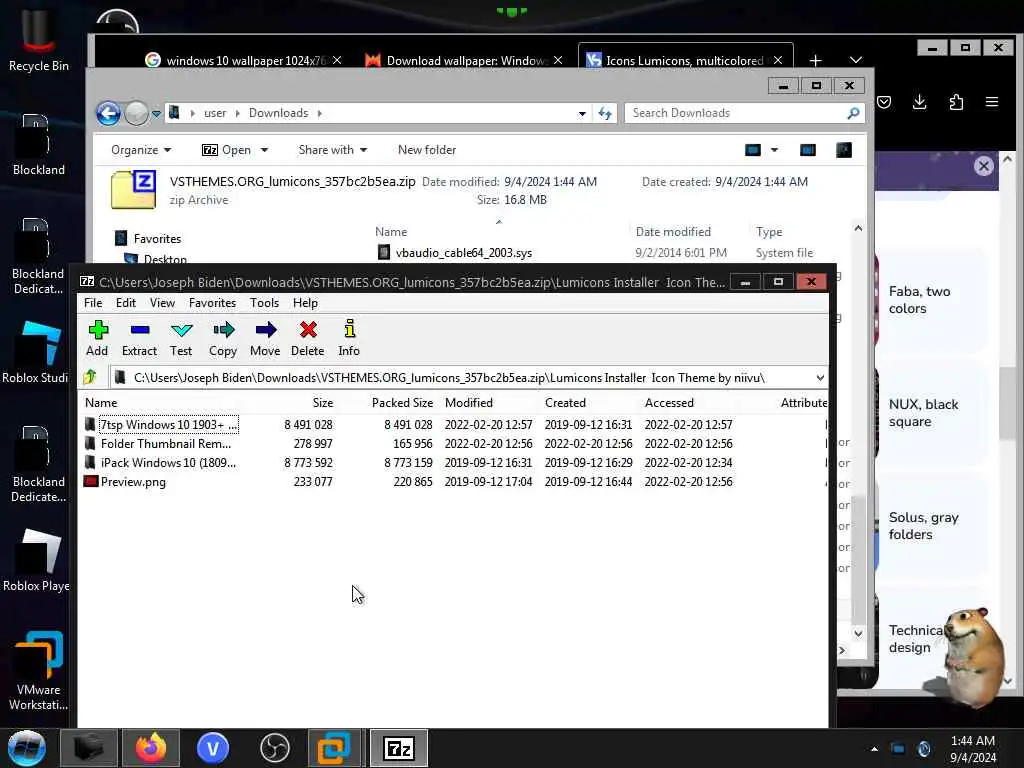This screenshot has height=768, width=1024.
Task: Open the browser downloads icon
Action: tap(920, 102)
